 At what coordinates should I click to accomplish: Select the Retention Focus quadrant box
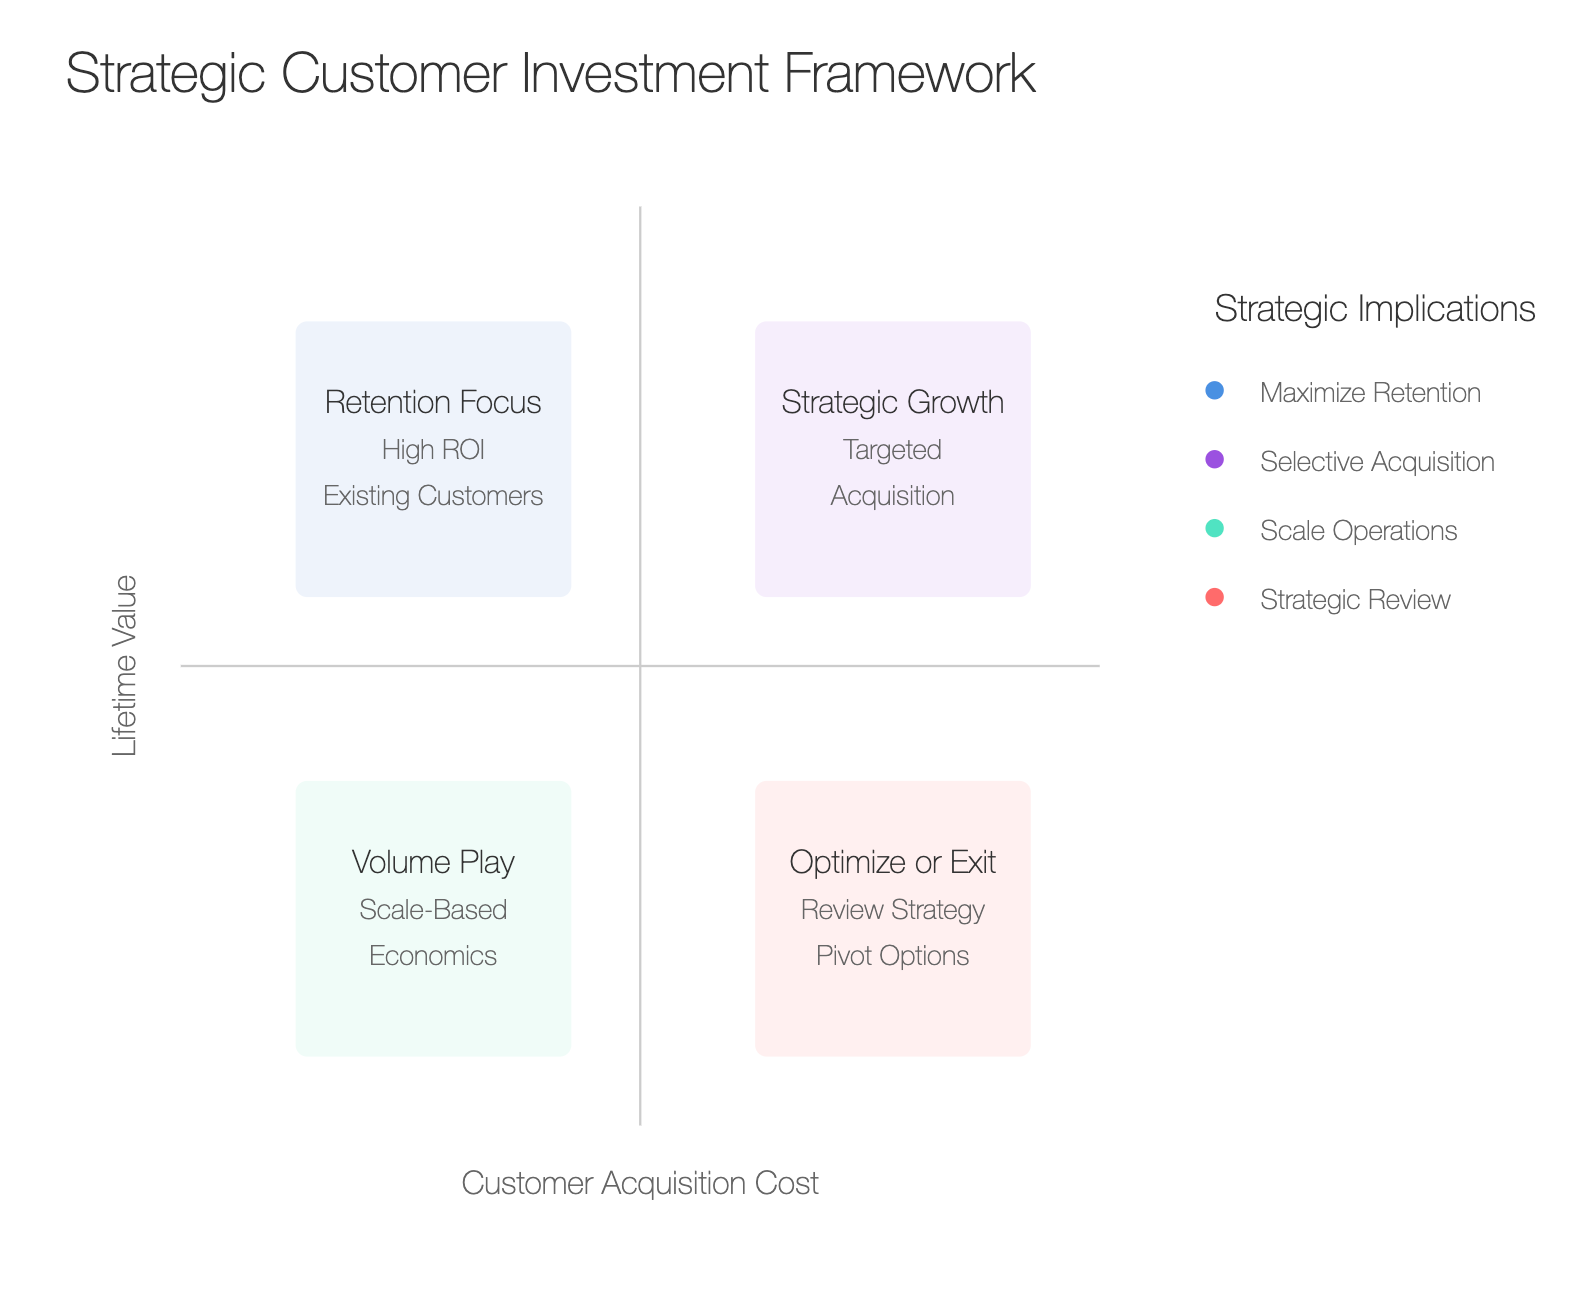pos(433,459)
